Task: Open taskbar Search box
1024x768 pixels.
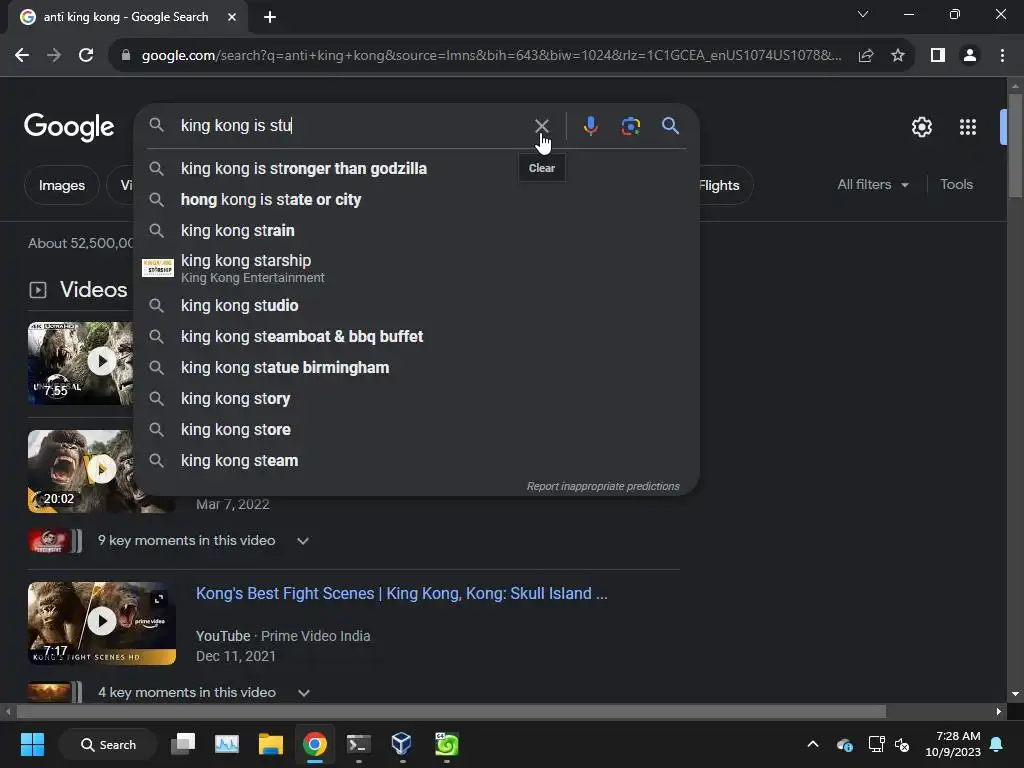Action: pyautogui.click(x=108, y=744)
